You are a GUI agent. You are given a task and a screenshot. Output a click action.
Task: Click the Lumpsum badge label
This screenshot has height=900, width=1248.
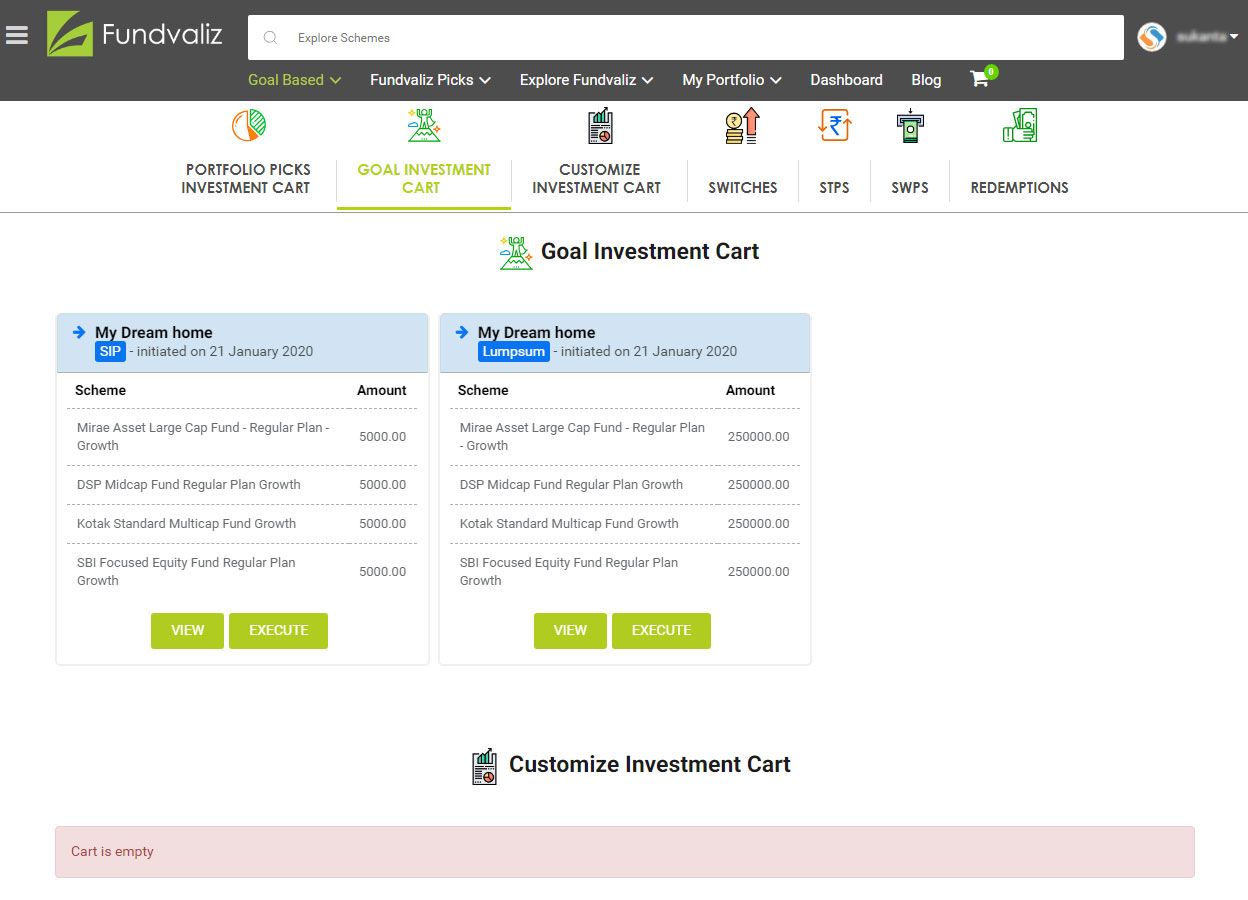coord(514,351)
